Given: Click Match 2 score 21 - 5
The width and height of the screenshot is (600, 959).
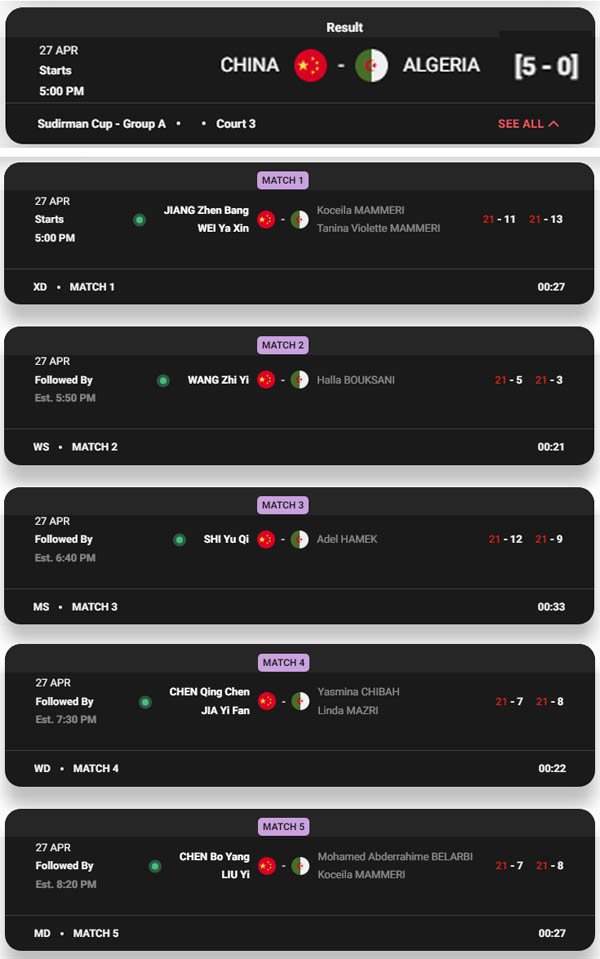Looking at the screenshot, I should click(508, 380).
